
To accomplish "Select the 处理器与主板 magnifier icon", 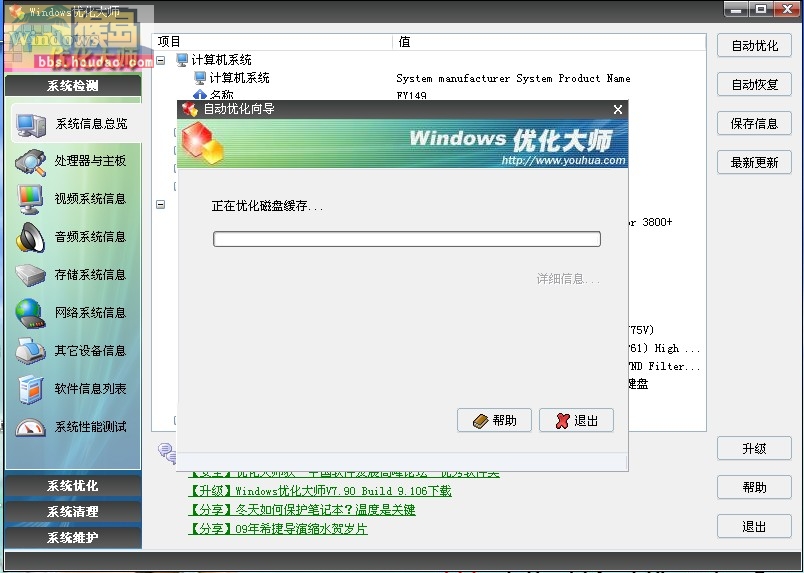I will 31,163.
